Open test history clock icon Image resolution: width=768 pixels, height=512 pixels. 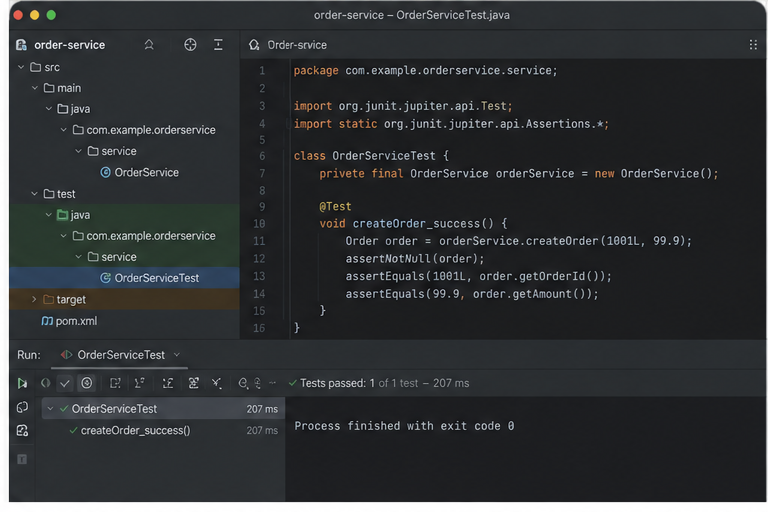pos(243,383)
